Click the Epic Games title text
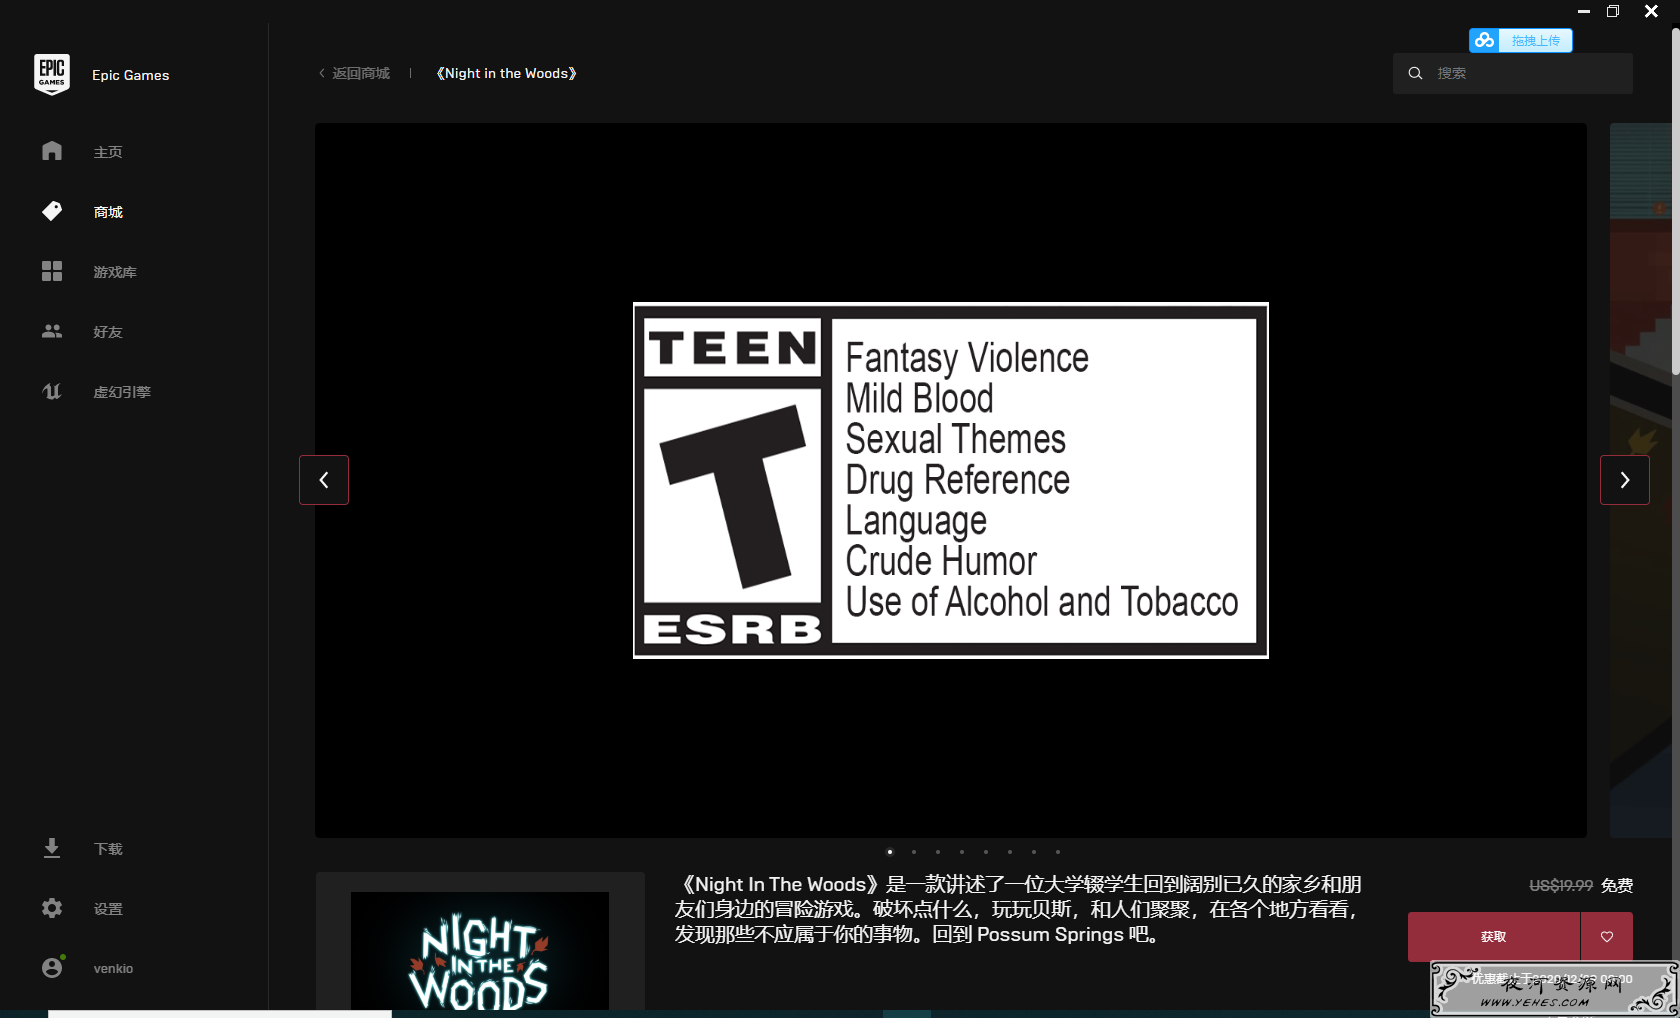Image resolution: width=1680 pixels, height=1018 pixels. [131, 75]
